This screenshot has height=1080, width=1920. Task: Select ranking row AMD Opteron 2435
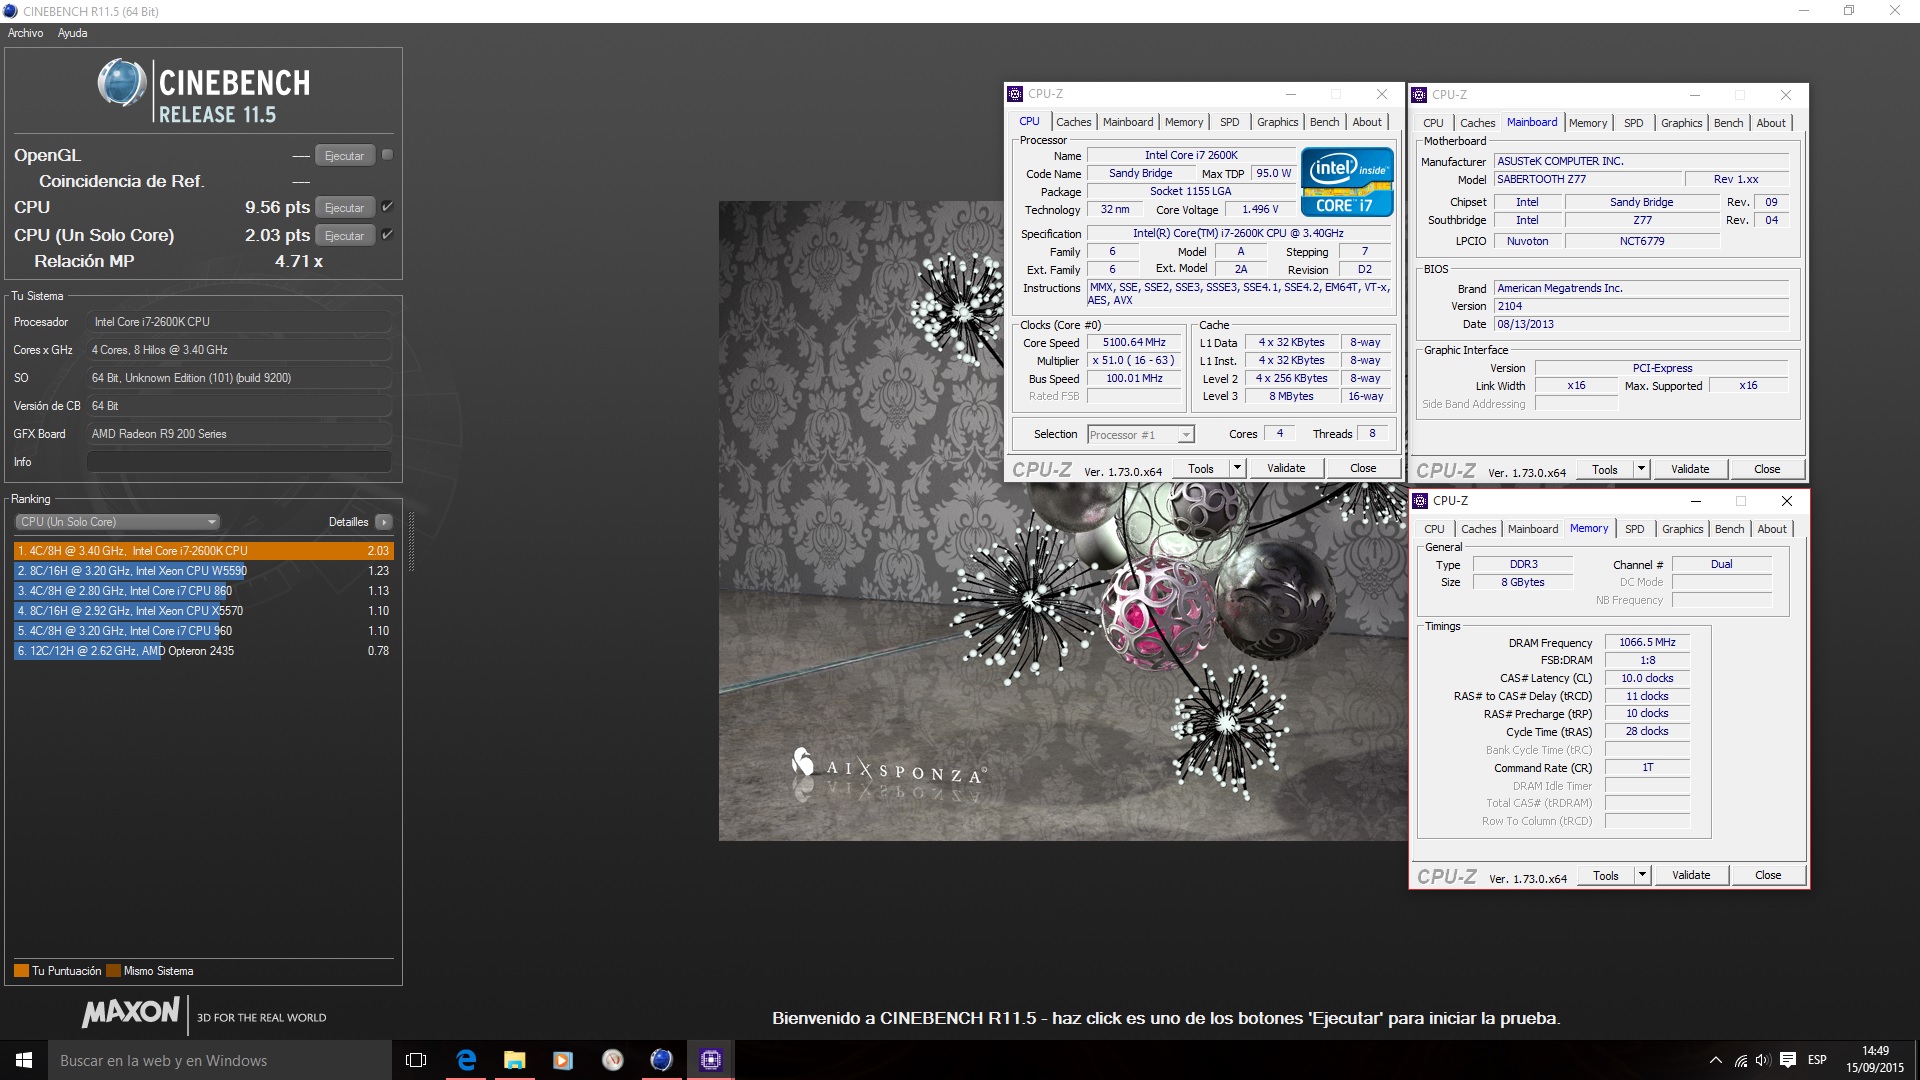coord(203,651)
